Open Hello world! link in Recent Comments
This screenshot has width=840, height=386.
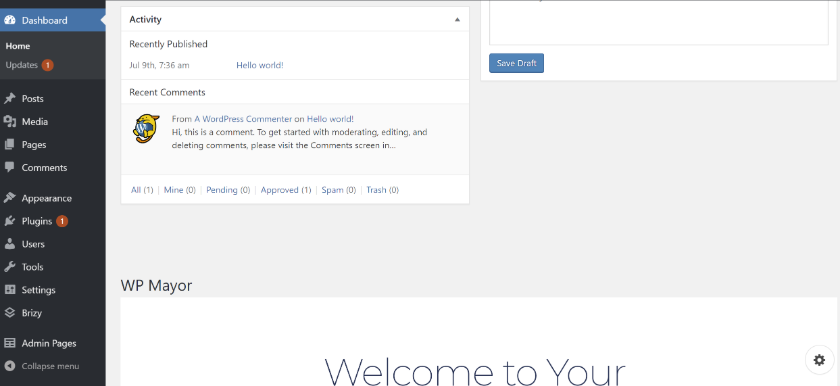(330, 119)
